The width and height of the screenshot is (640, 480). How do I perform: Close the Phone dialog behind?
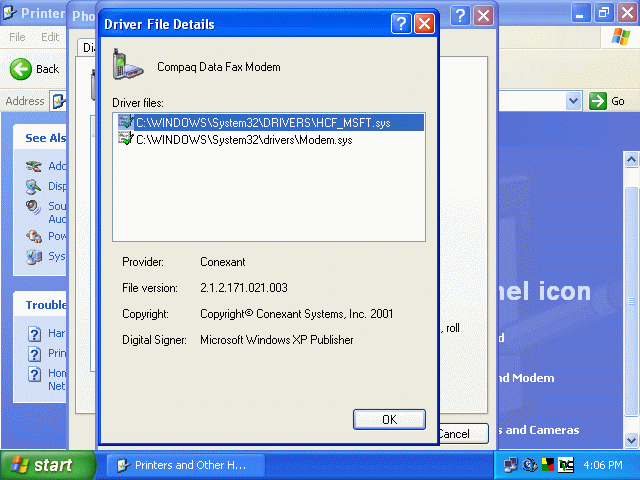484,16
